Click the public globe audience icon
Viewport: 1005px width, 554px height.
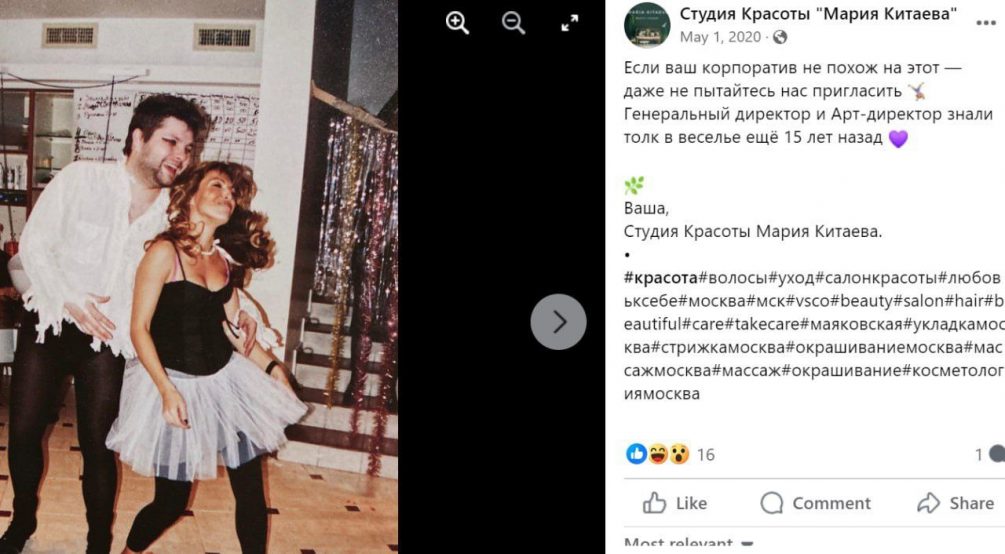780,38
